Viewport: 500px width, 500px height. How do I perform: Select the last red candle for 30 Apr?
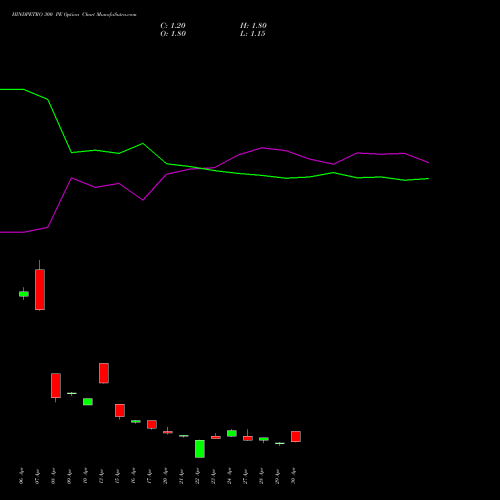pos(296,436)
